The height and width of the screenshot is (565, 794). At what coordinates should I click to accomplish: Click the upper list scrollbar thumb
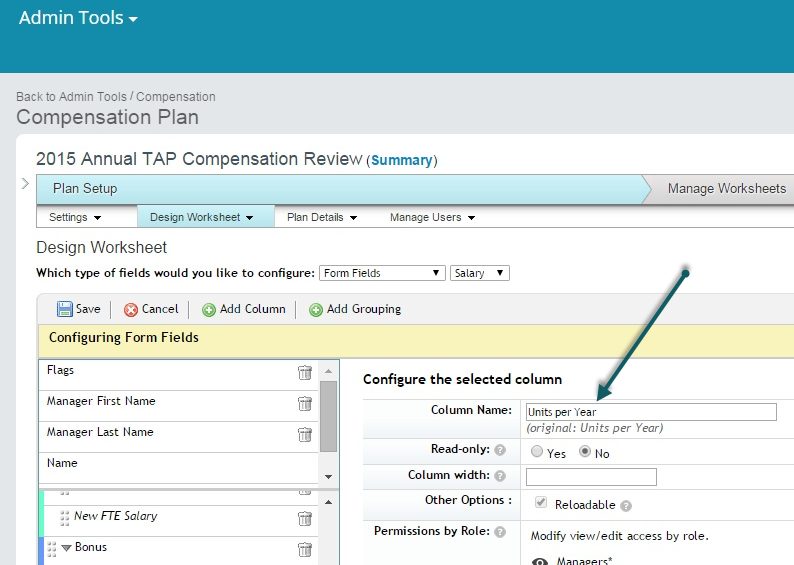click(x=329, y=416)
